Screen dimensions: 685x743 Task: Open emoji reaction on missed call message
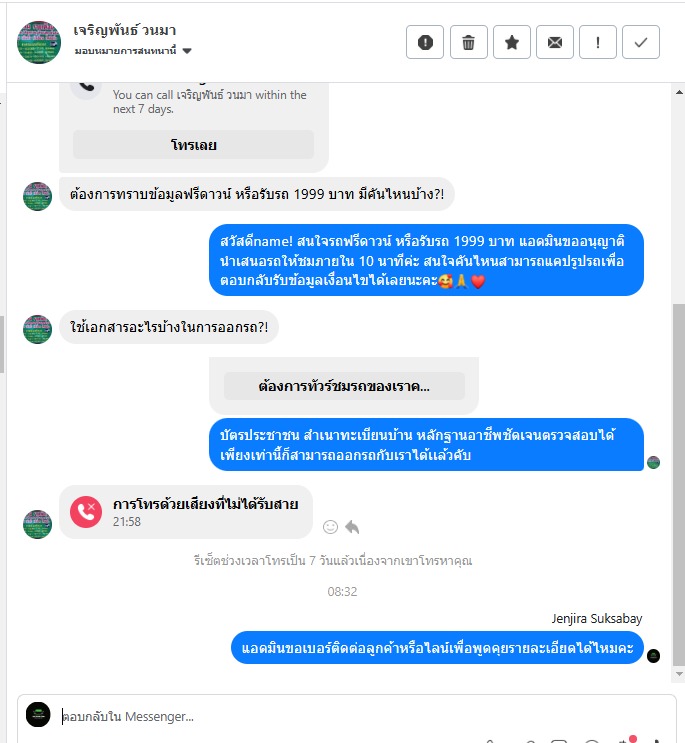[330, 527]
